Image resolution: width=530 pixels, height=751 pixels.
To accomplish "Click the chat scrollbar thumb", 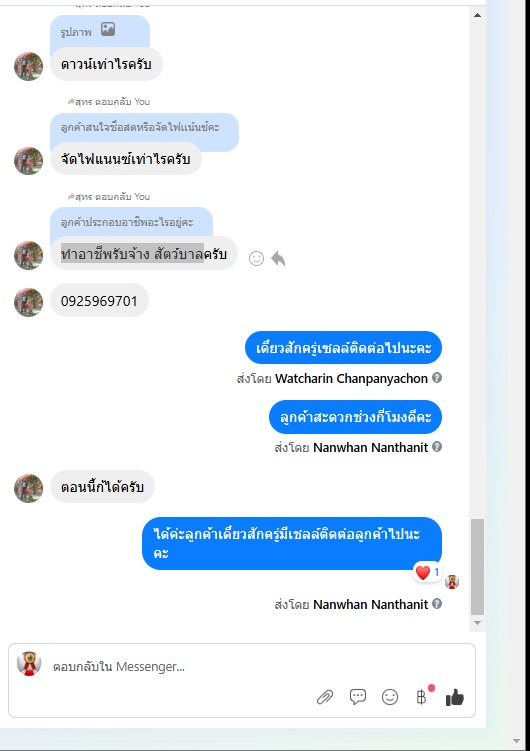I will 477,566.
